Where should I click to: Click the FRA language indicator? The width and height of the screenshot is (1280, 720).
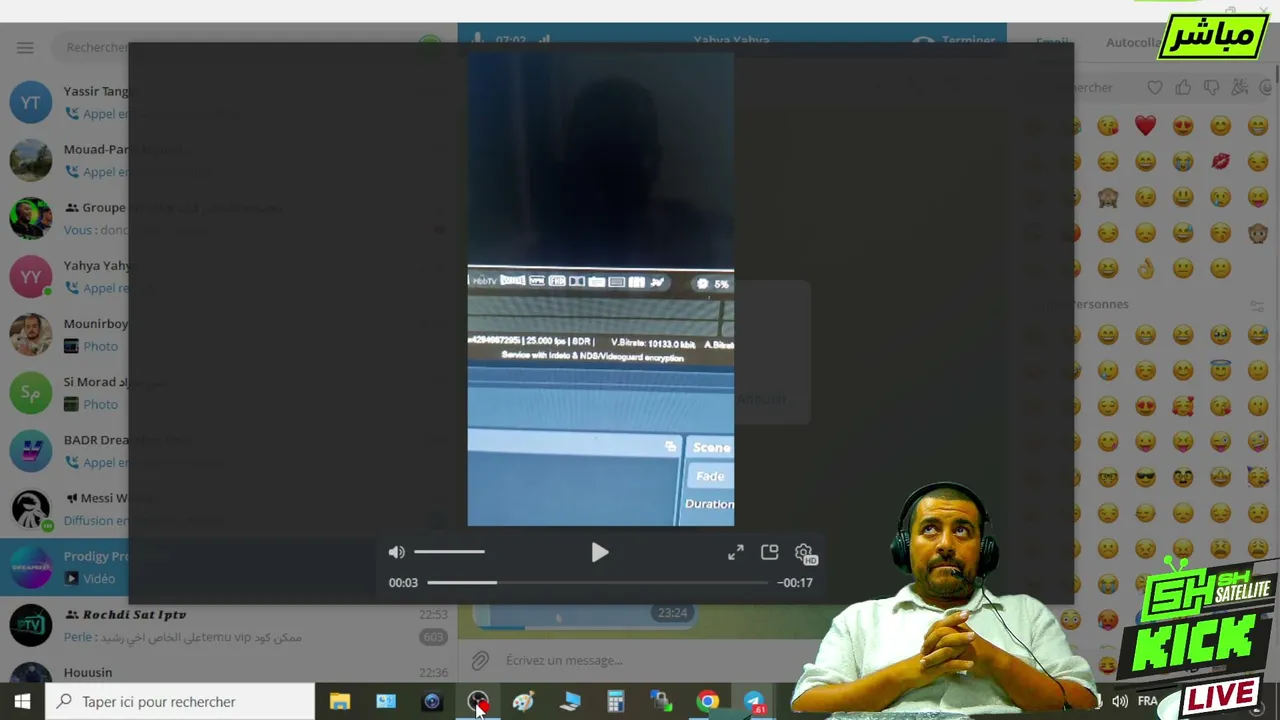pyautogui.click(x=1148, y=701)
